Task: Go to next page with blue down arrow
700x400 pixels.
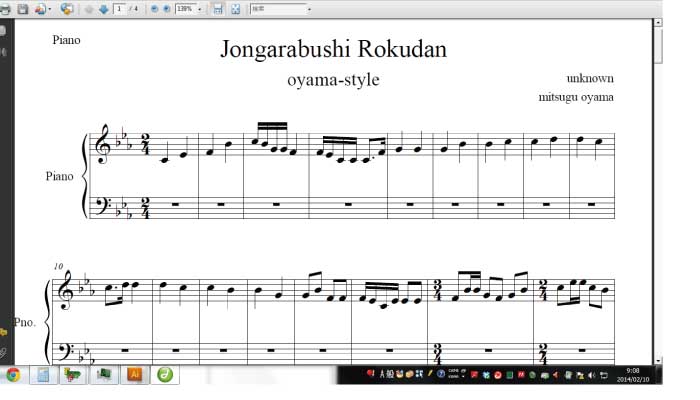Action: pyautogui.click(x=104, y=9)
